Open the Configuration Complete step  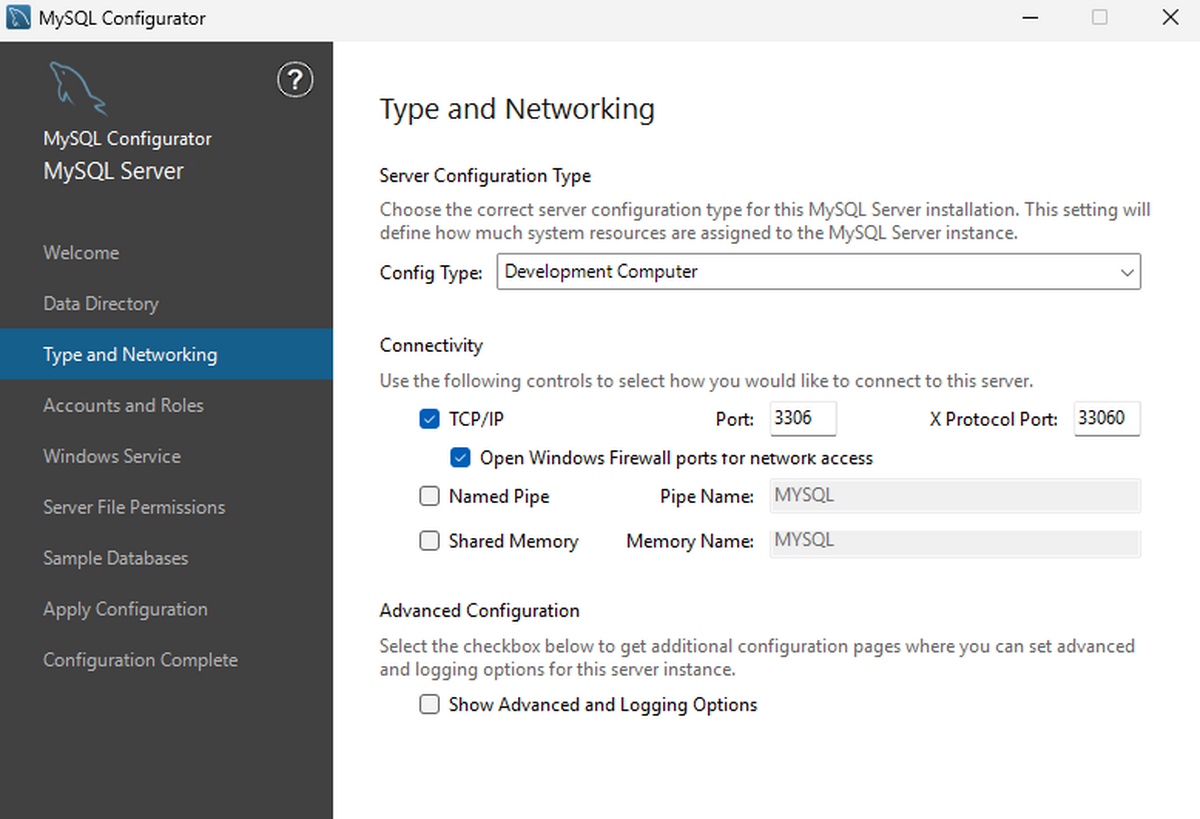(166, 661)
